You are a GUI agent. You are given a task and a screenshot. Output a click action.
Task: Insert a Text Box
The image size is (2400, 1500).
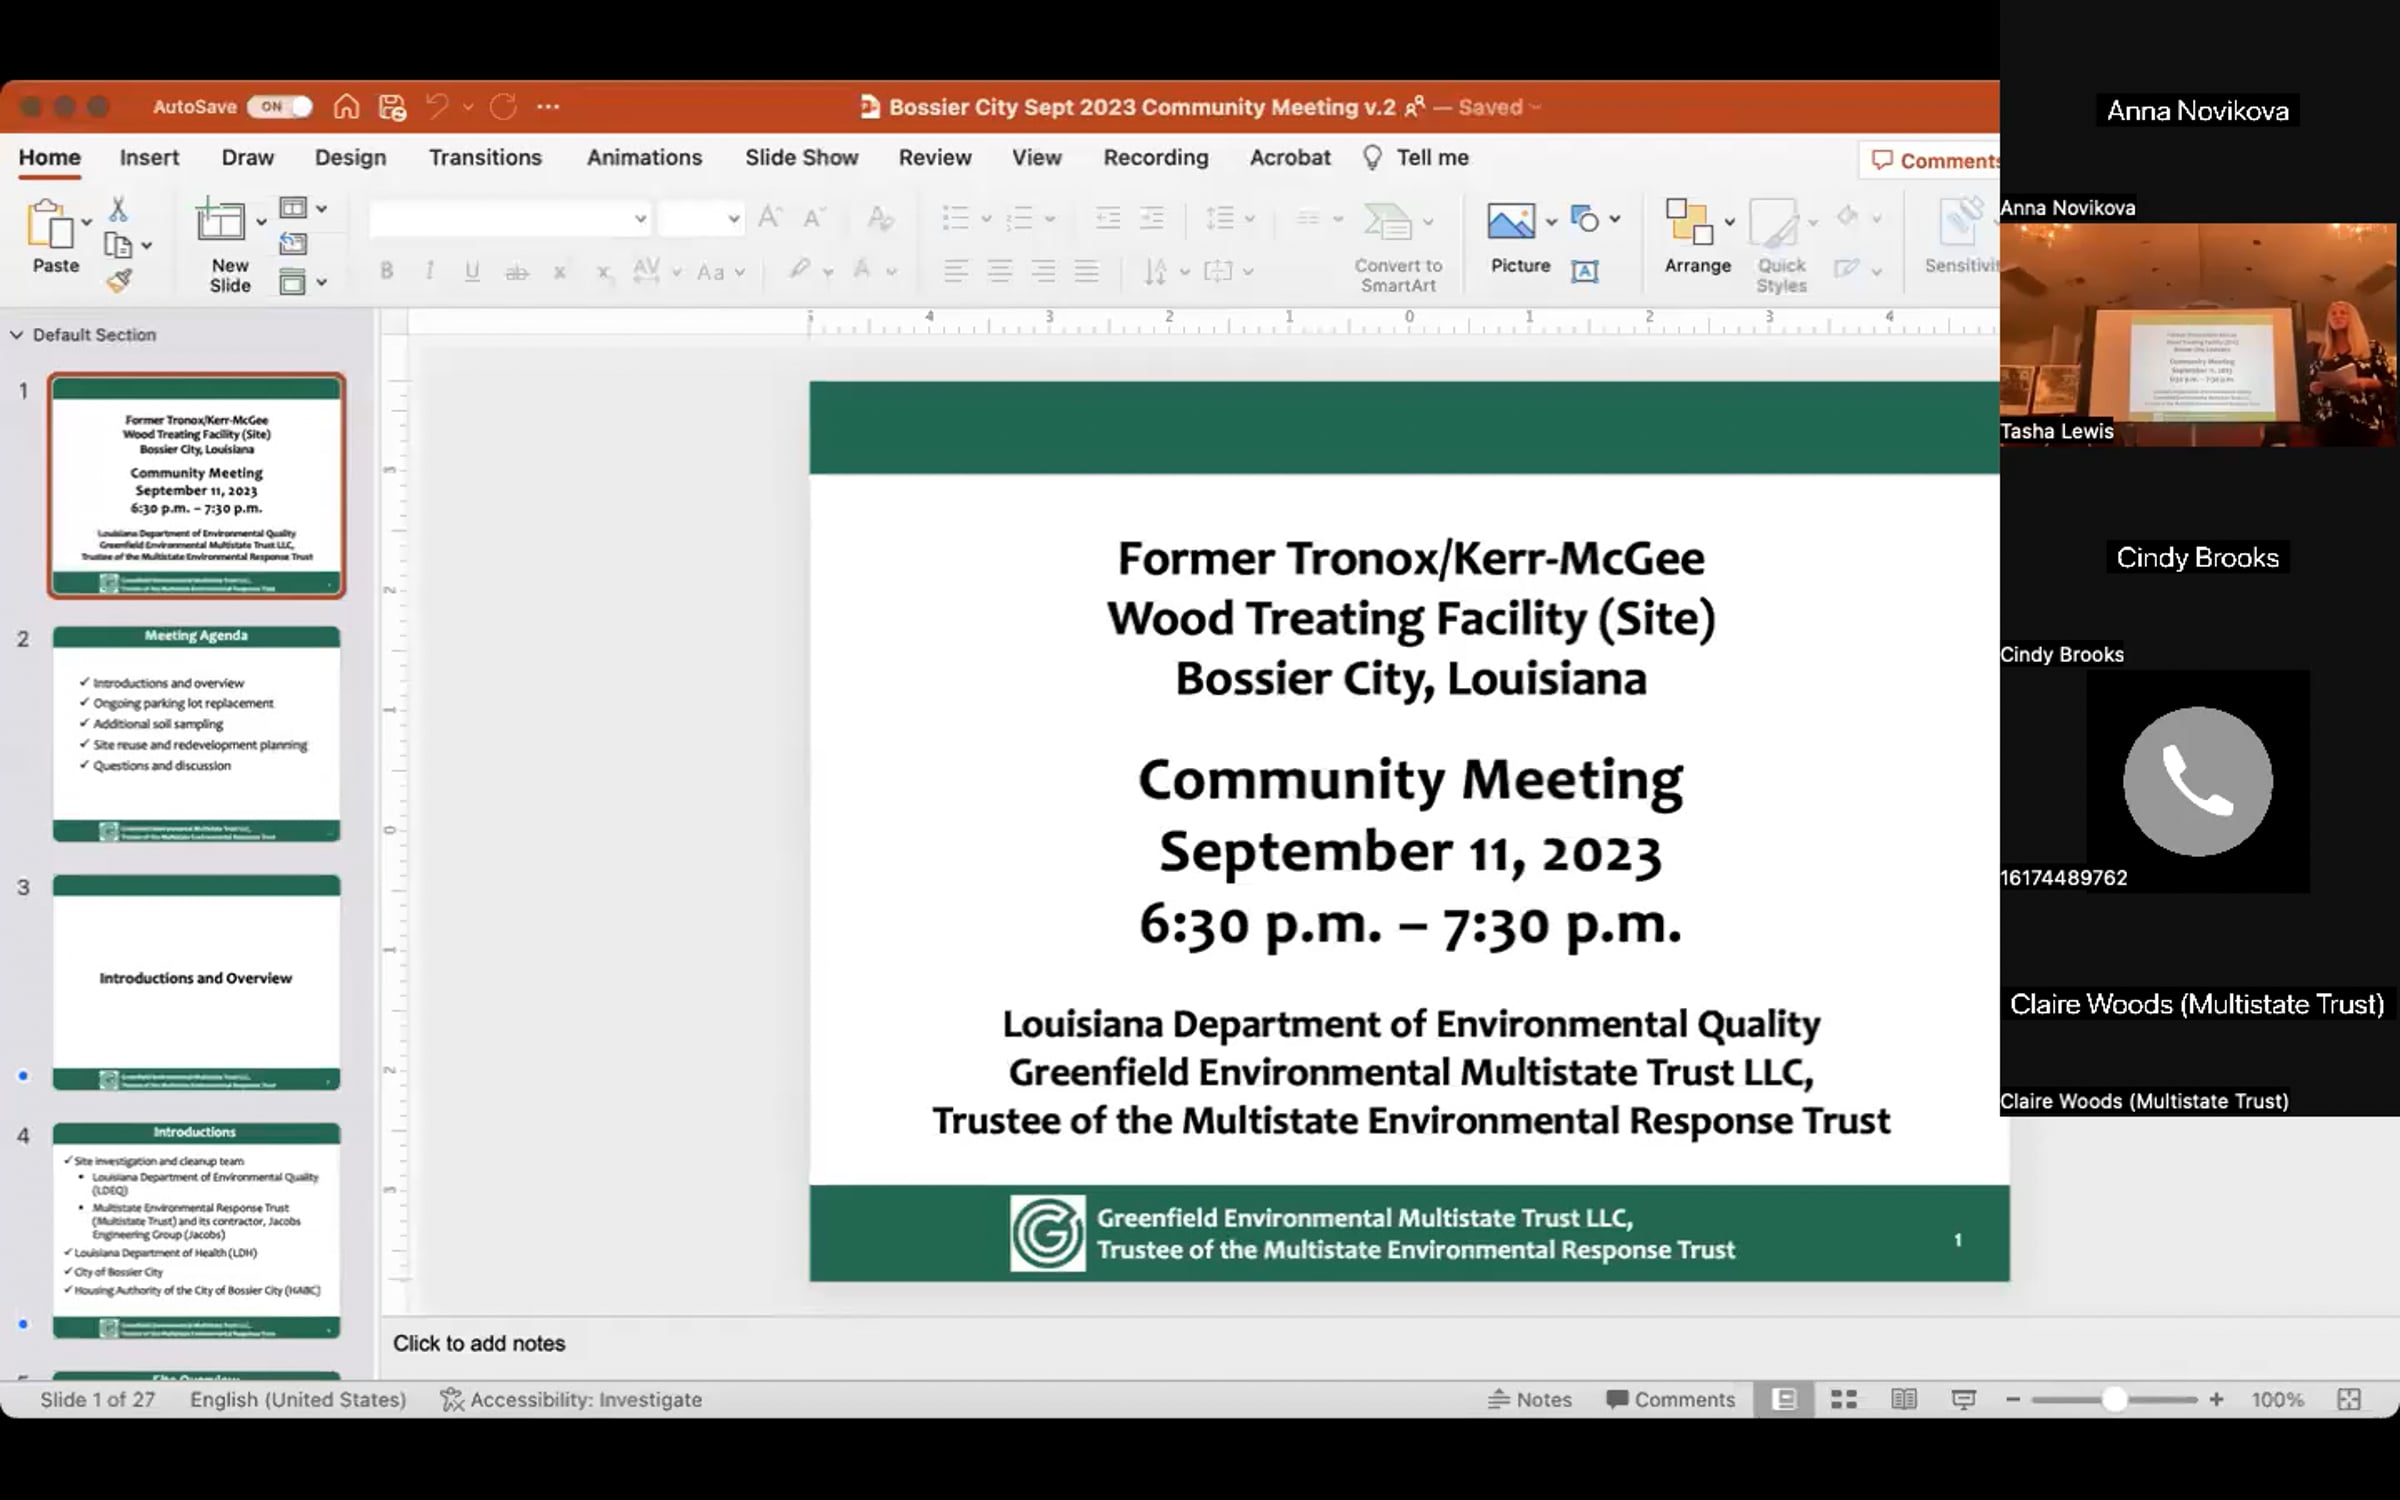point(1585,271)
